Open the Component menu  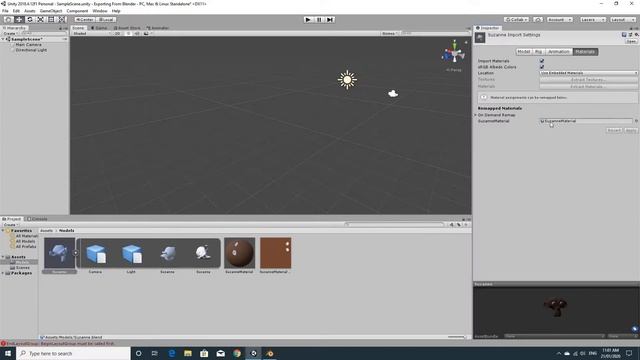(x=77, y=11)
